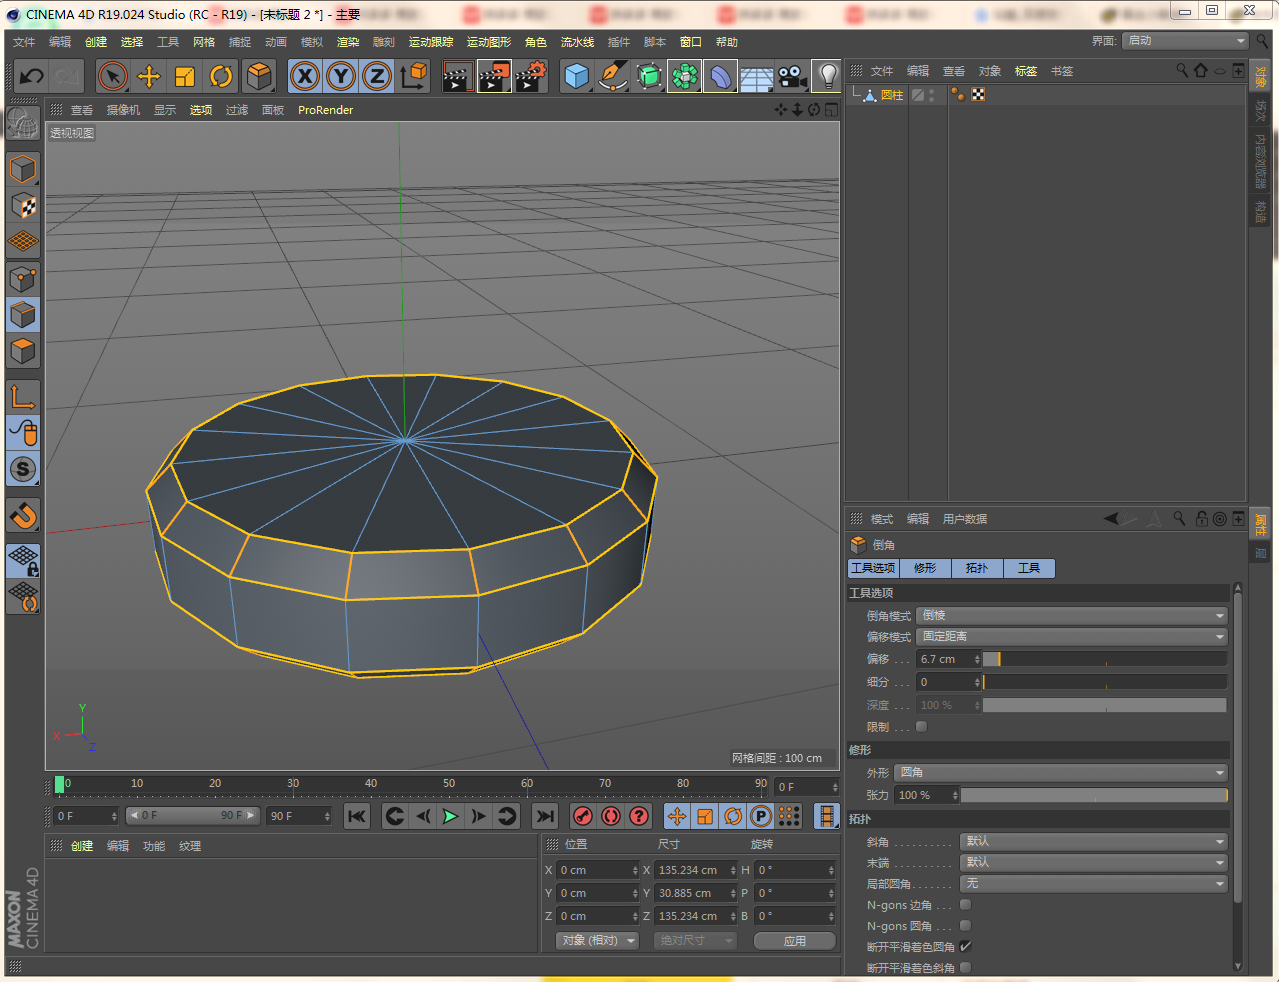The width and height of the screenshot is (1279, 982).
Task: Click coordinate system toggle icon
Action: (x=413, y=76)
